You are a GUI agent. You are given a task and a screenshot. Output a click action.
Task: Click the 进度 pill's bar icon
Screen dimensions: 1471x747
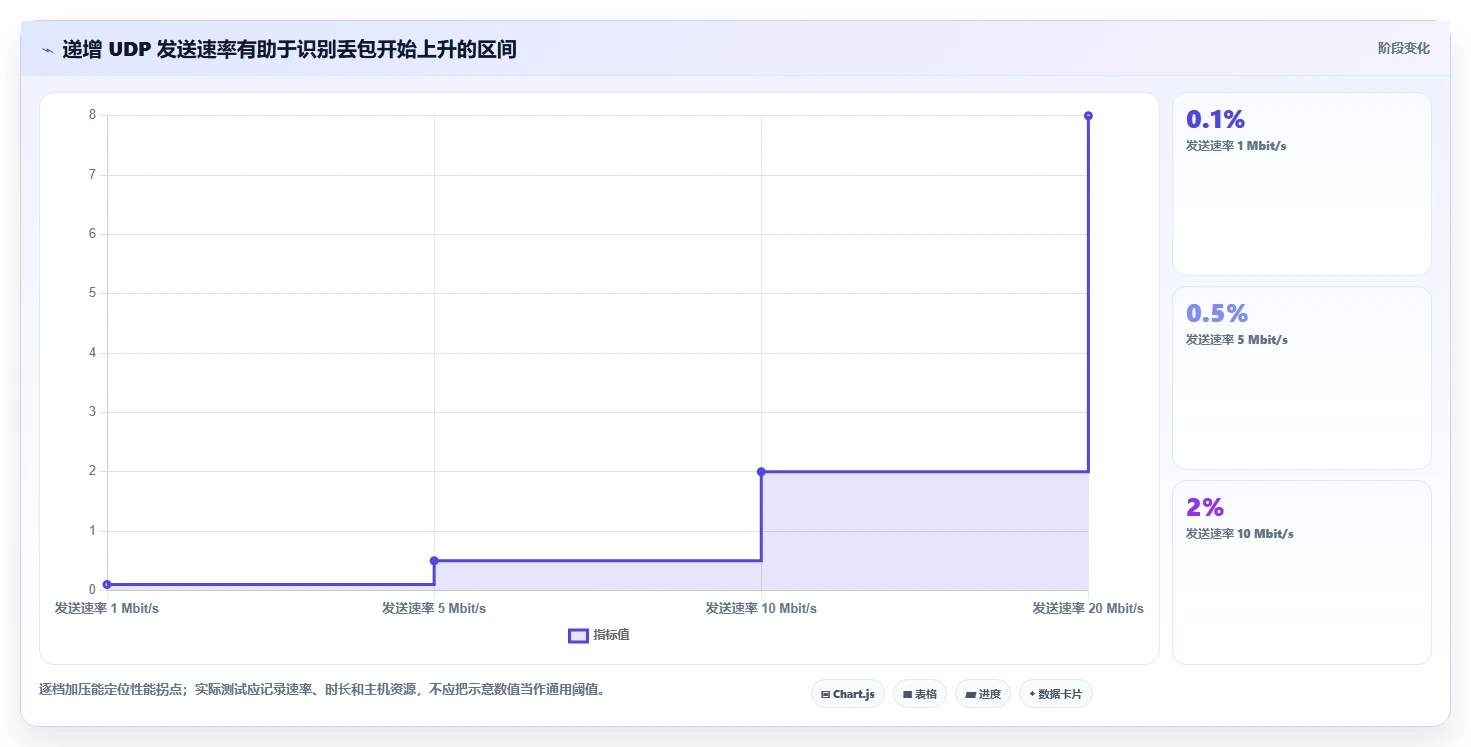click(970, 694)
